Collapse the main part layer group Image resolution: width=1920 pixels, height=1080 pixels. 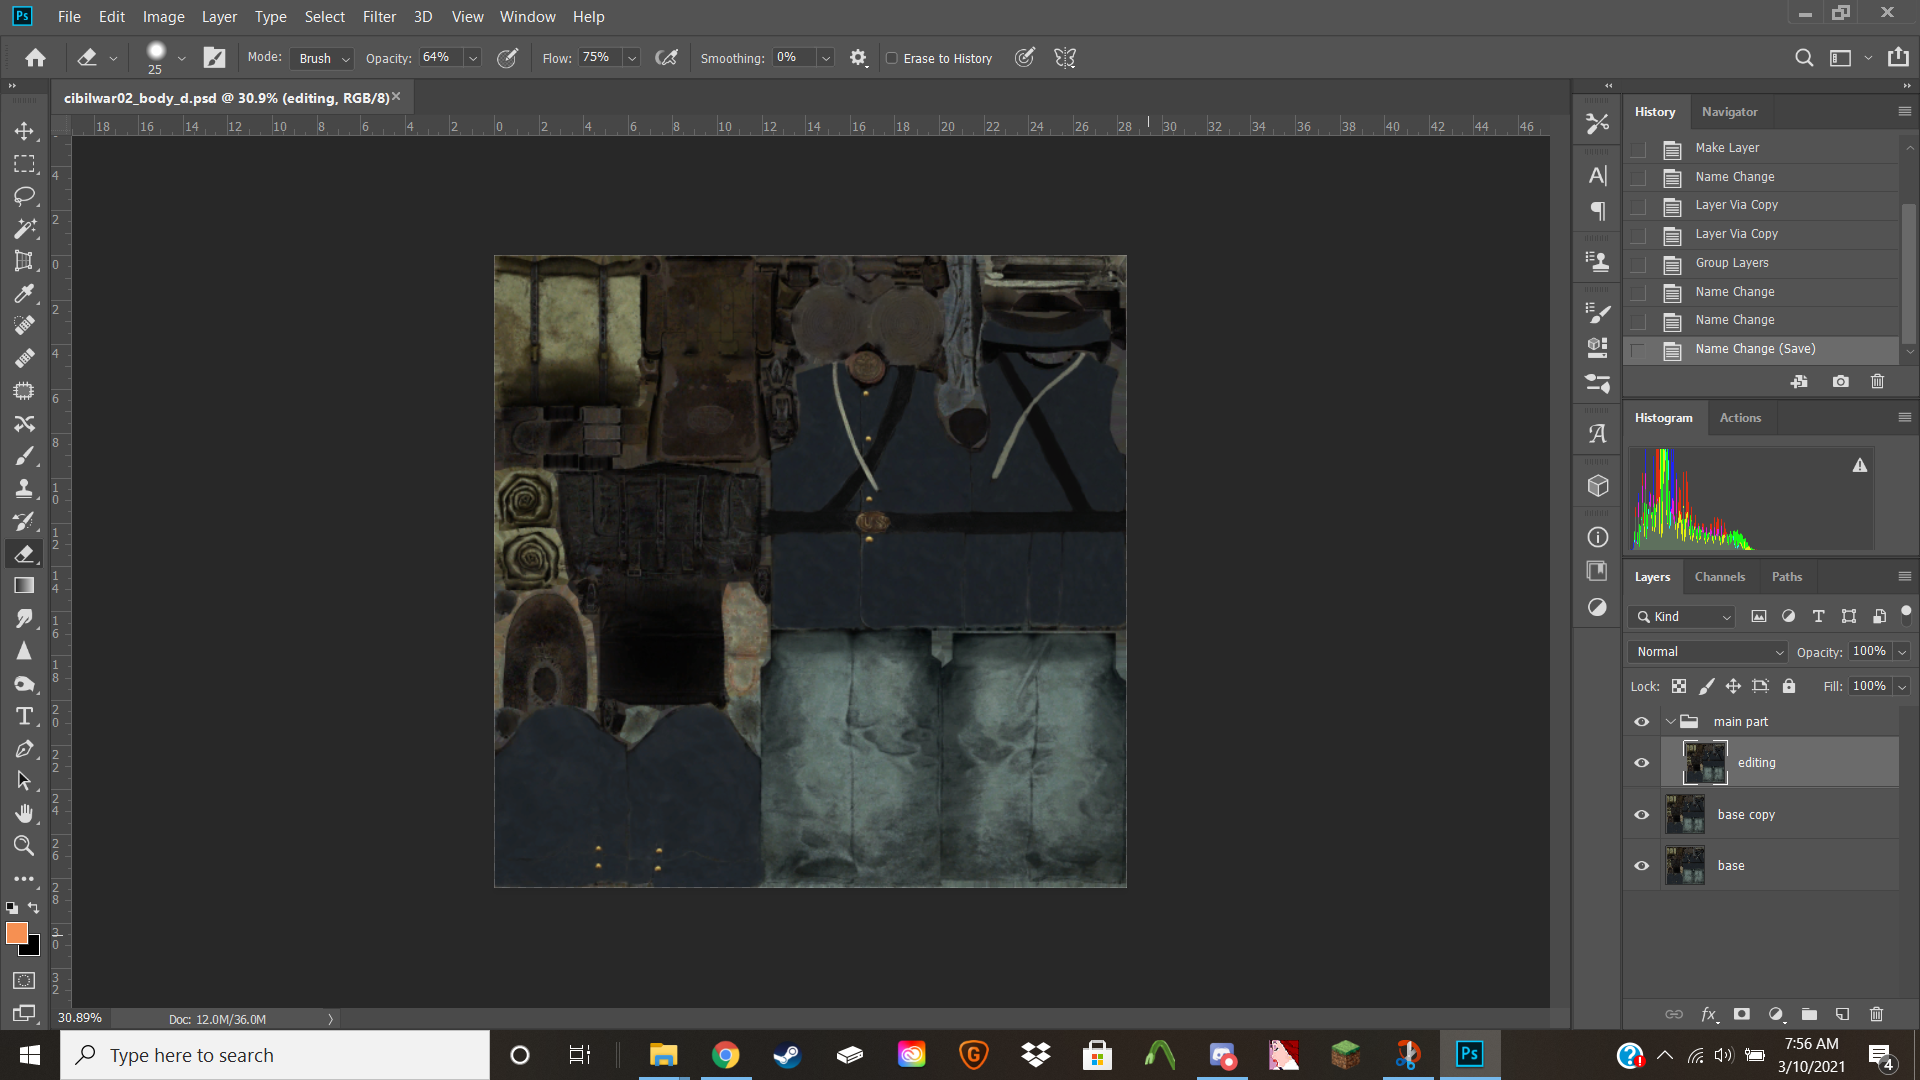[x=1670, y=722]
